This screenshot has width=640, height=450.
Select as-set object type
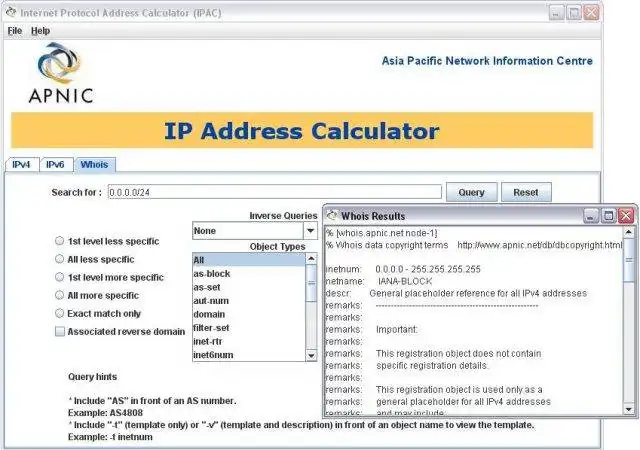click(x=249, y=287)
